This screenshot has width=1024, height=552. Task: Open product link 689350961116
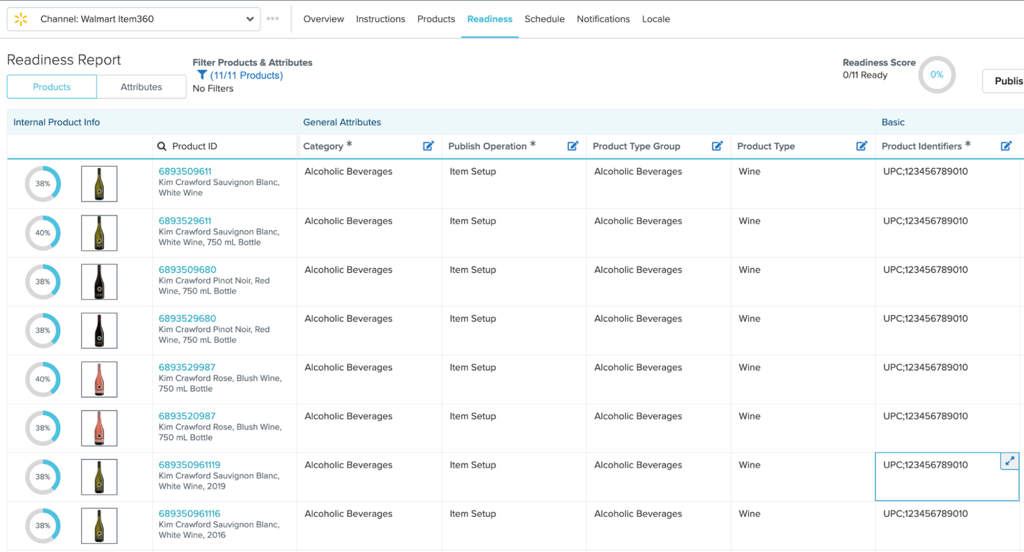coord(189,513)
